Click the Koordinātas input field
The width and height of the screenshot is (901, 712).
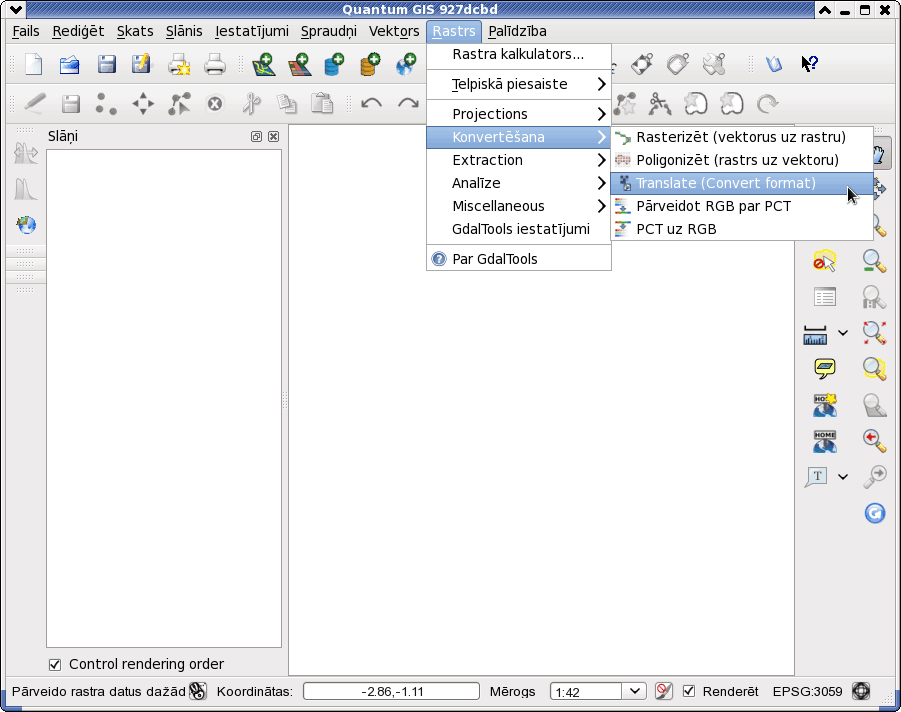(391, 691)
